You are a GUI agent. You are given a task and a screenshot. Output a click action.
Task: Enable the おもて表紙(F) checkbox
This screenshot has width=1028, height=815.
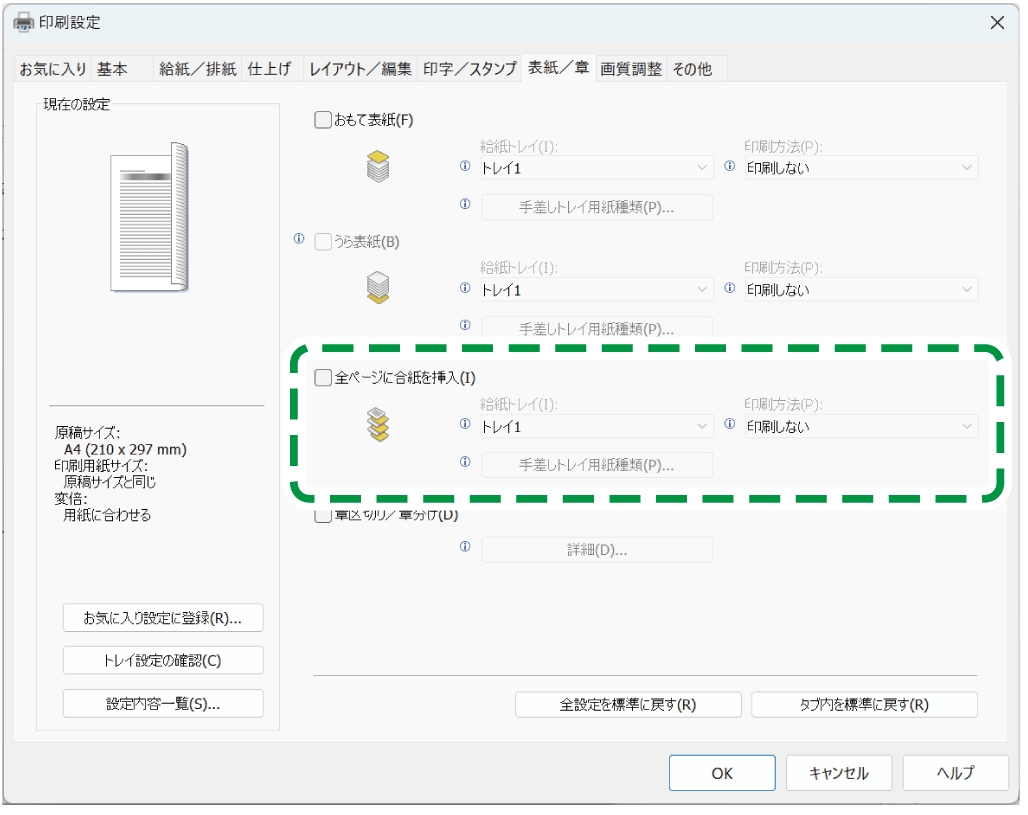click(322, 120)
